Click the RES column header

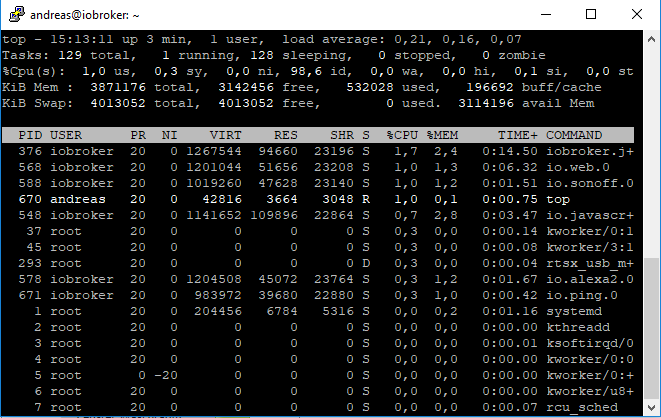(x=286, y=135)
